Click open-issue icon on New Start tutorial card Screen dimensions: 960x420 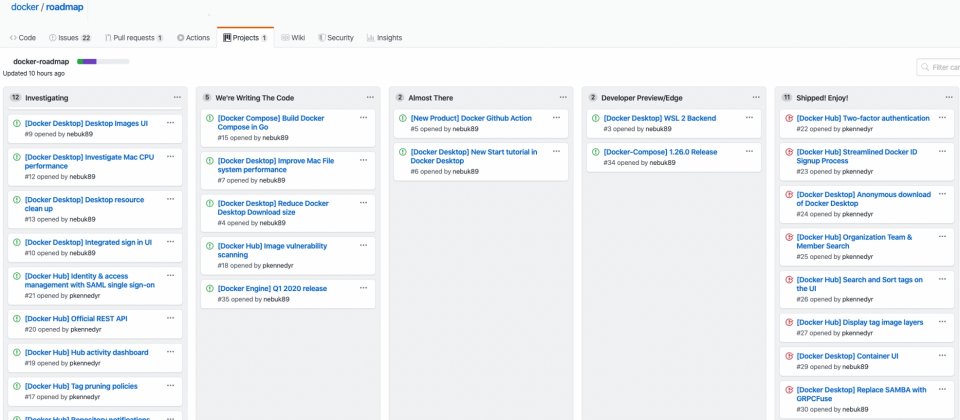coord(402,152)
